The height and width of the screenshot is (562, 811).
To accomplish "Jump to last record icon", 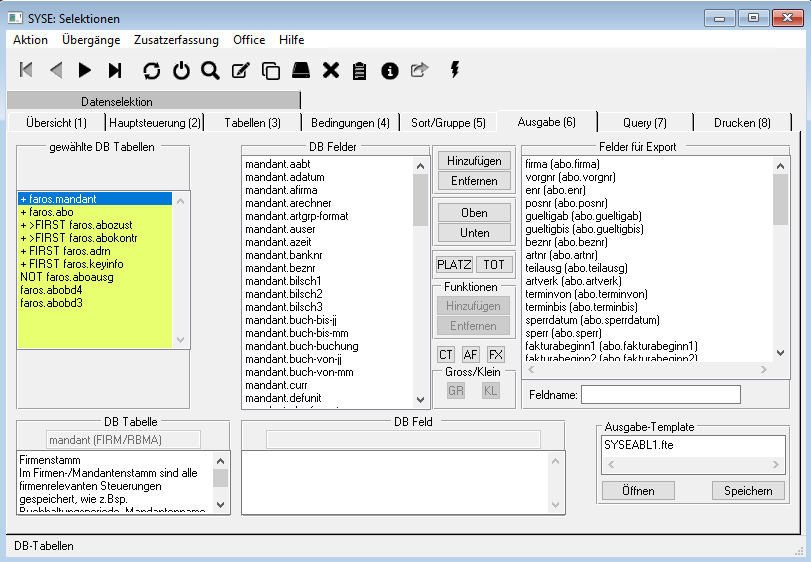I will coord(115,70).
